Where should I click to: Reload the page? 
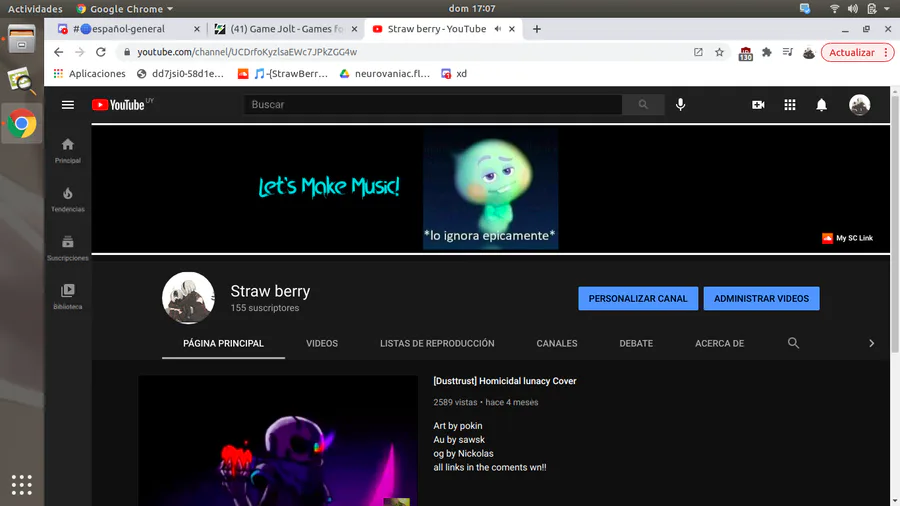[x=100, y=52]
